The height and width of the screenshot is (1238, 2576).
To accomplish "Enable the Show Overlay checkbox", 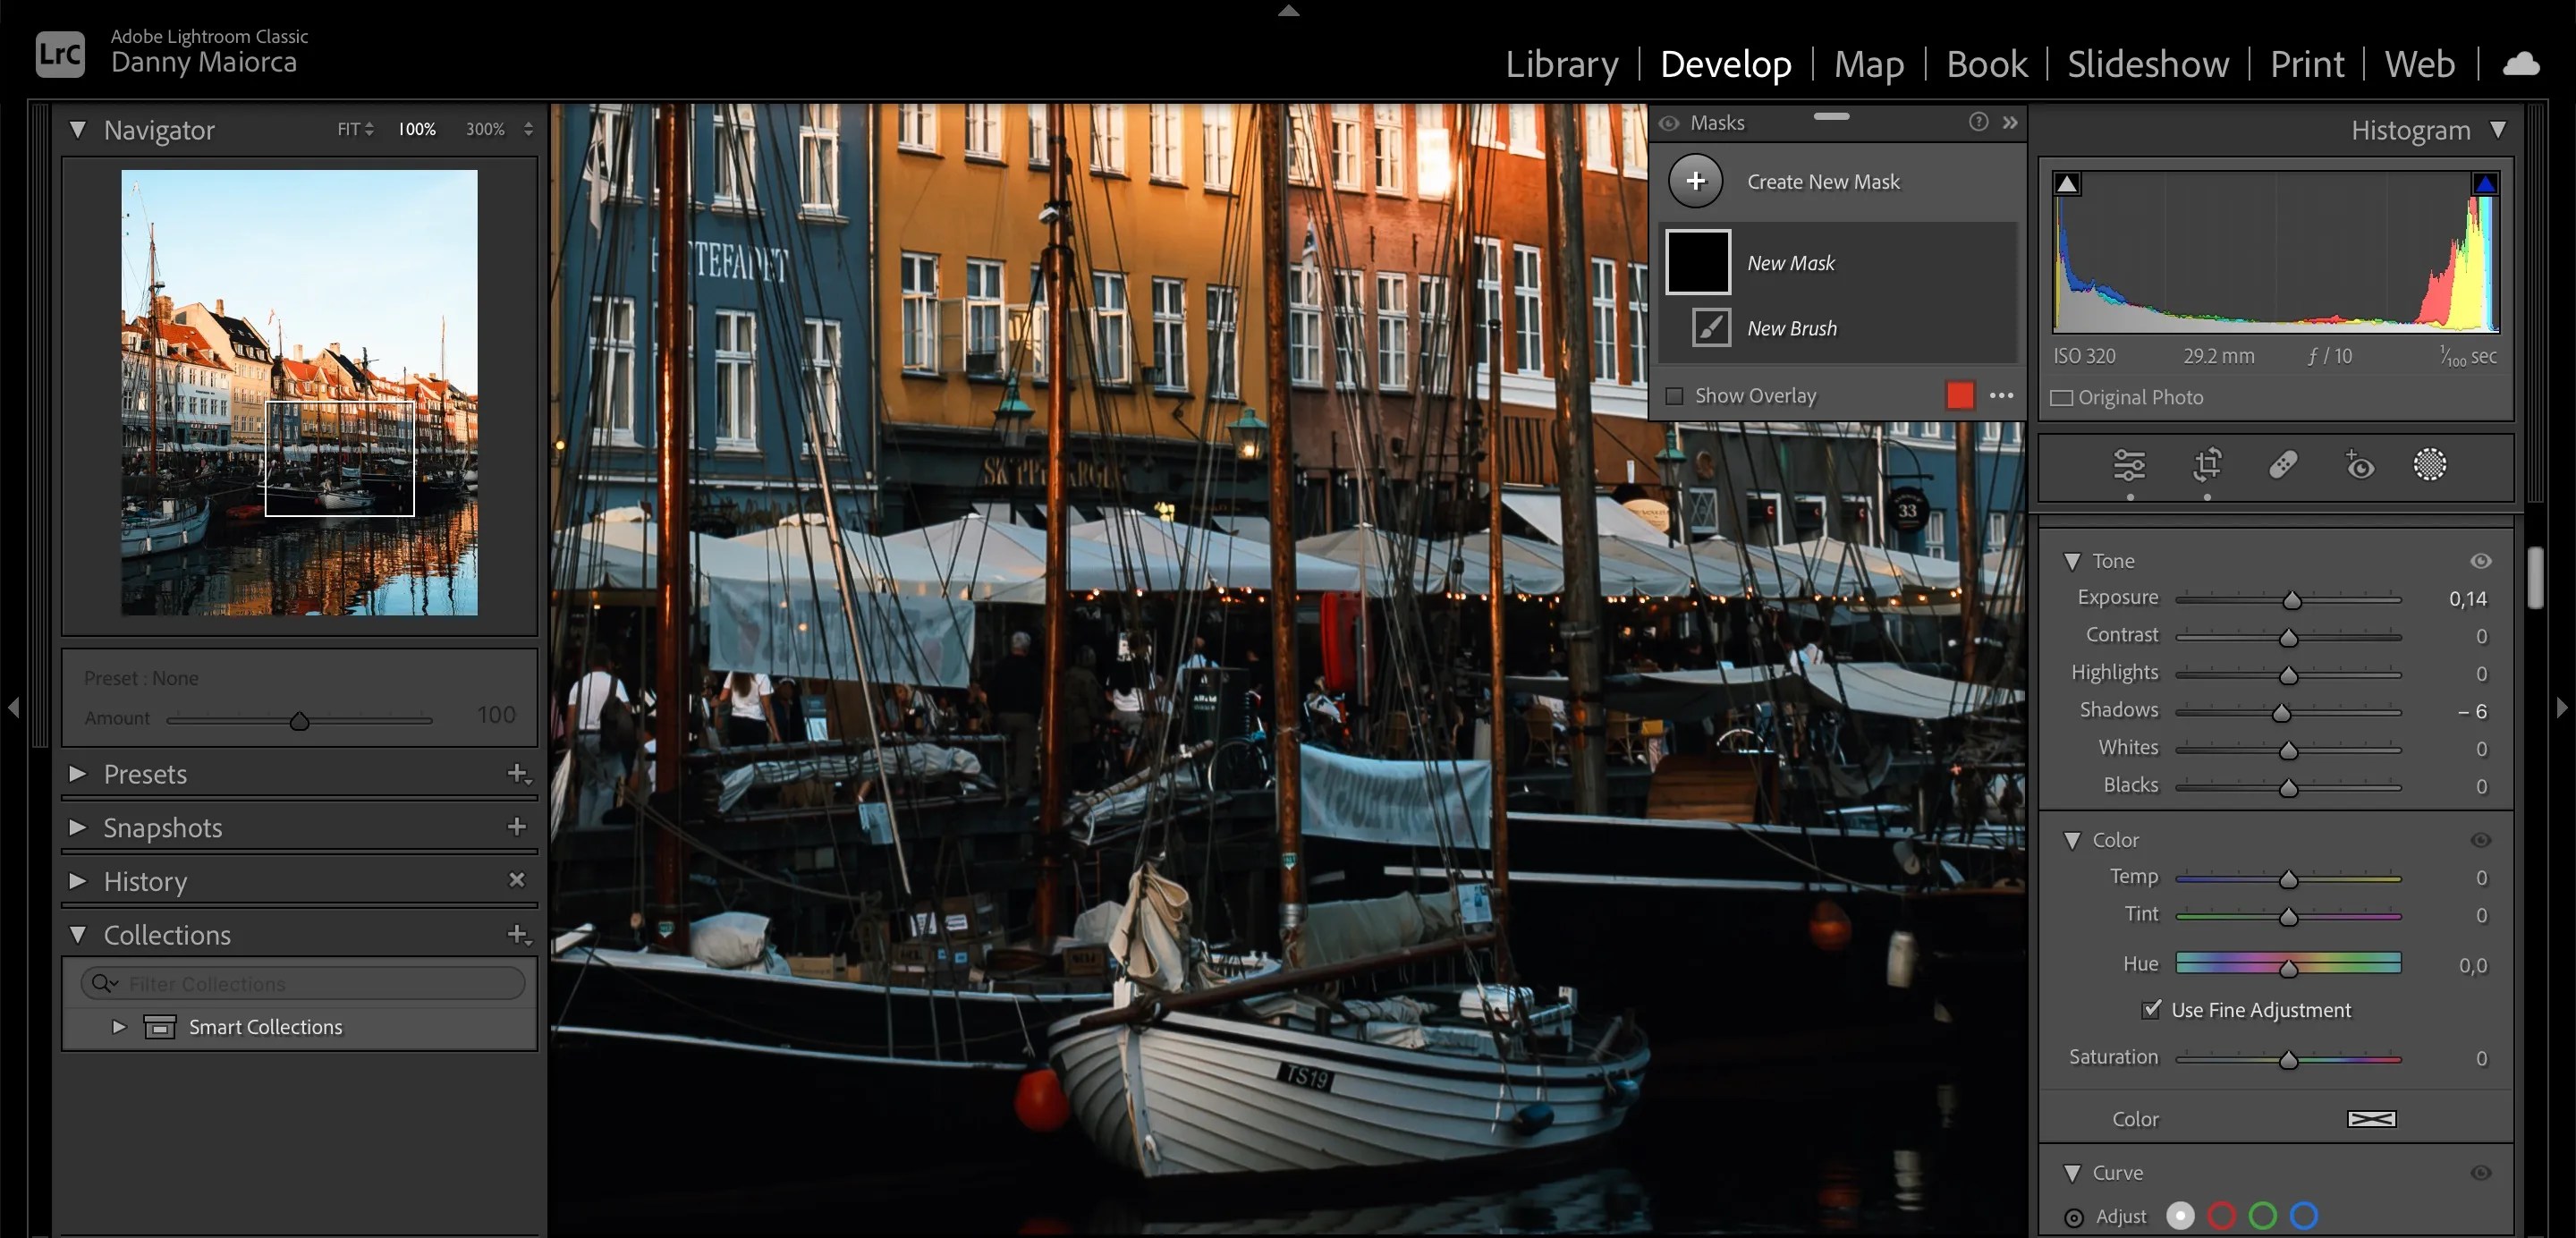I will 1675,395.
